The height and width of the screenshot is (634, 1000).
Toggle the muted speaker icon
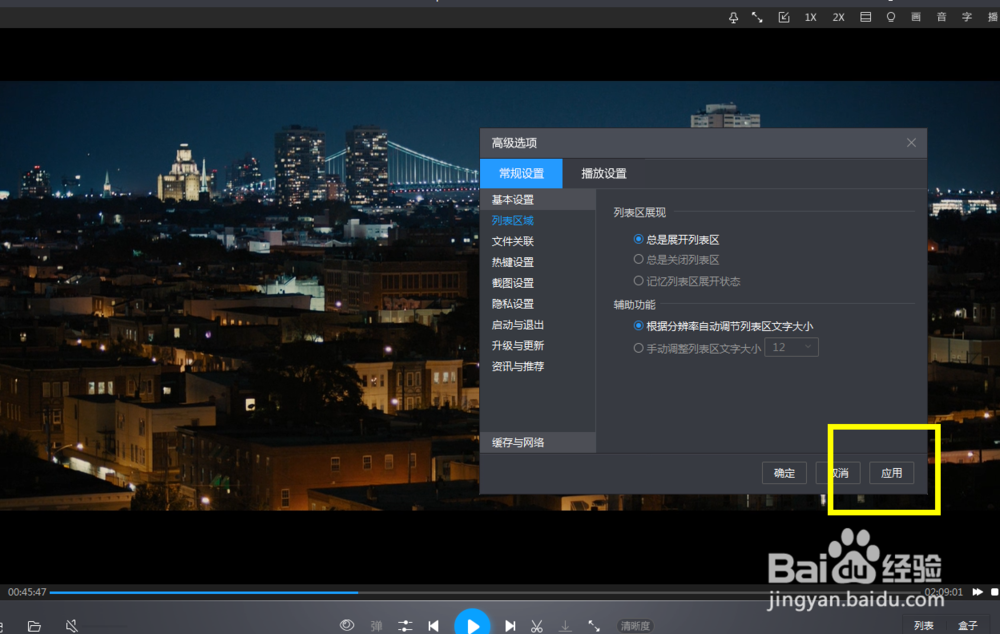click(x=72, y=626)
